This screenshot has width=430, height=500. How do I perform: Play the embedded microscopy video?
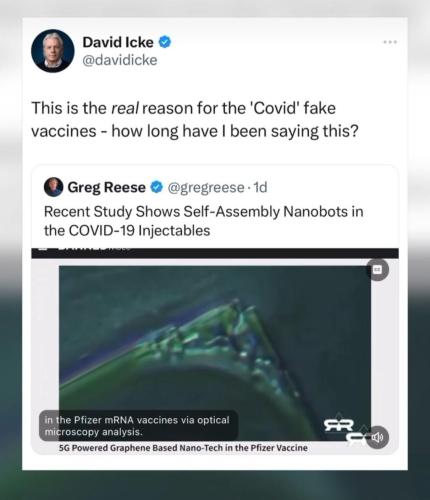215,353
